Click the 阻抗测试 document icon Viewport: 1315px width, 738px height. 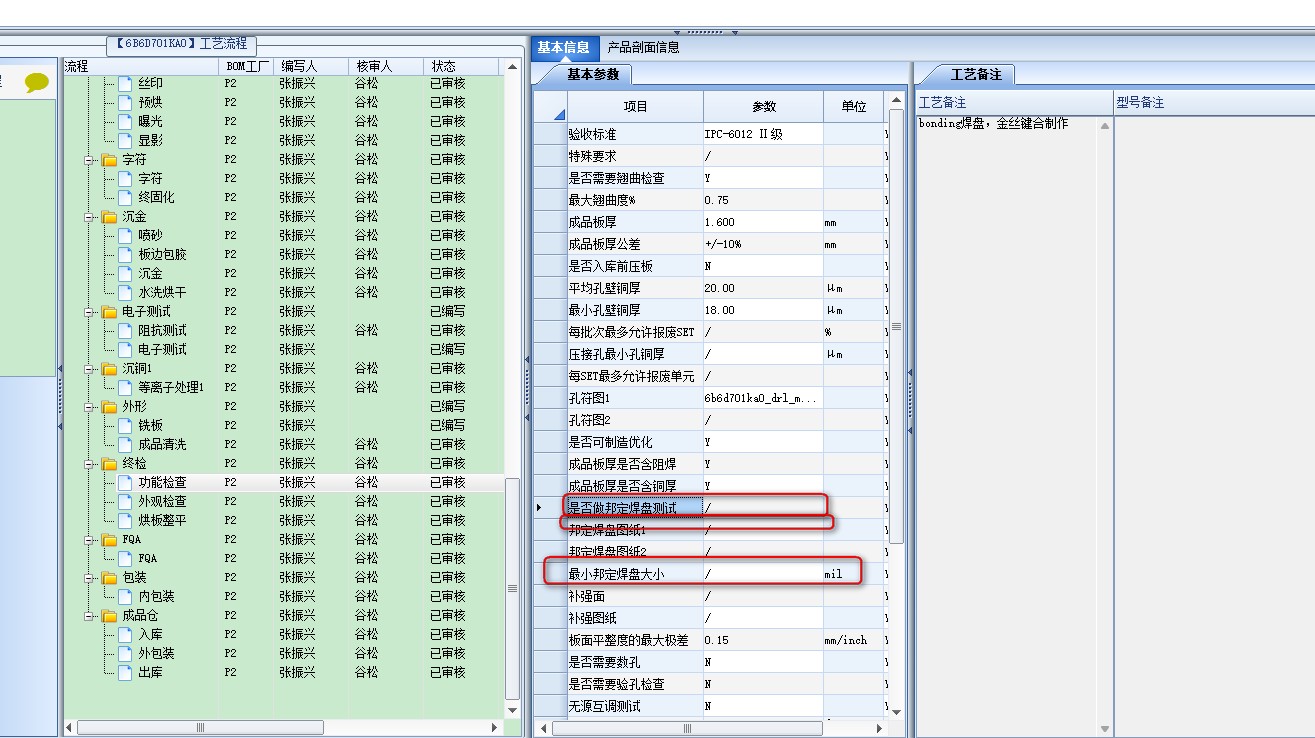click(x=125, y=330)
